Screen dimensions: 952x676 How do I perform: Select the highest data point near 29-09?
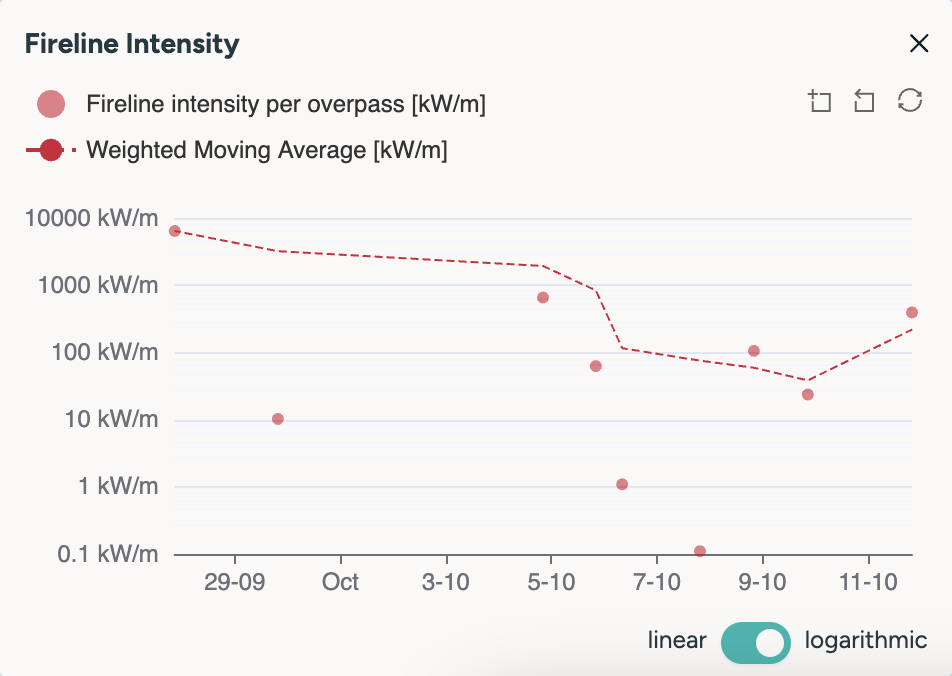pyautogui.click(x=175, y=231)
